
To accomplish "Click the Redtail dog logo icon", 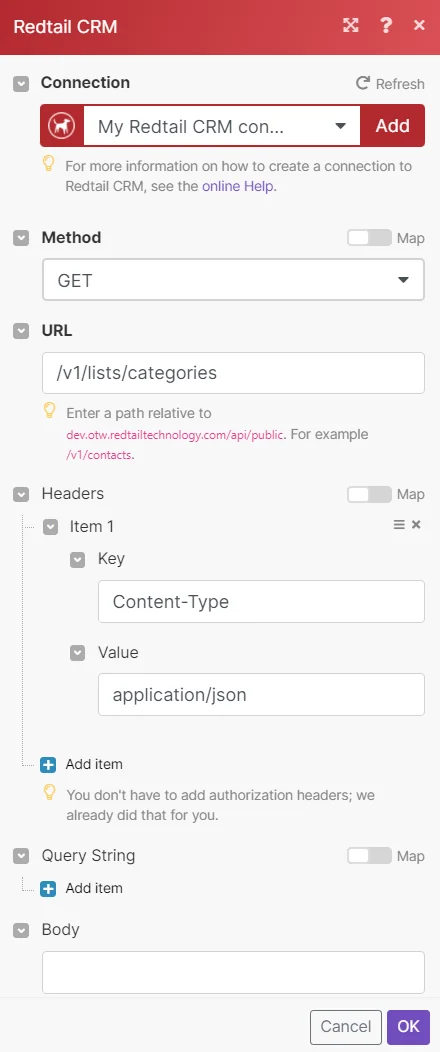I will (x=62, y=125).
